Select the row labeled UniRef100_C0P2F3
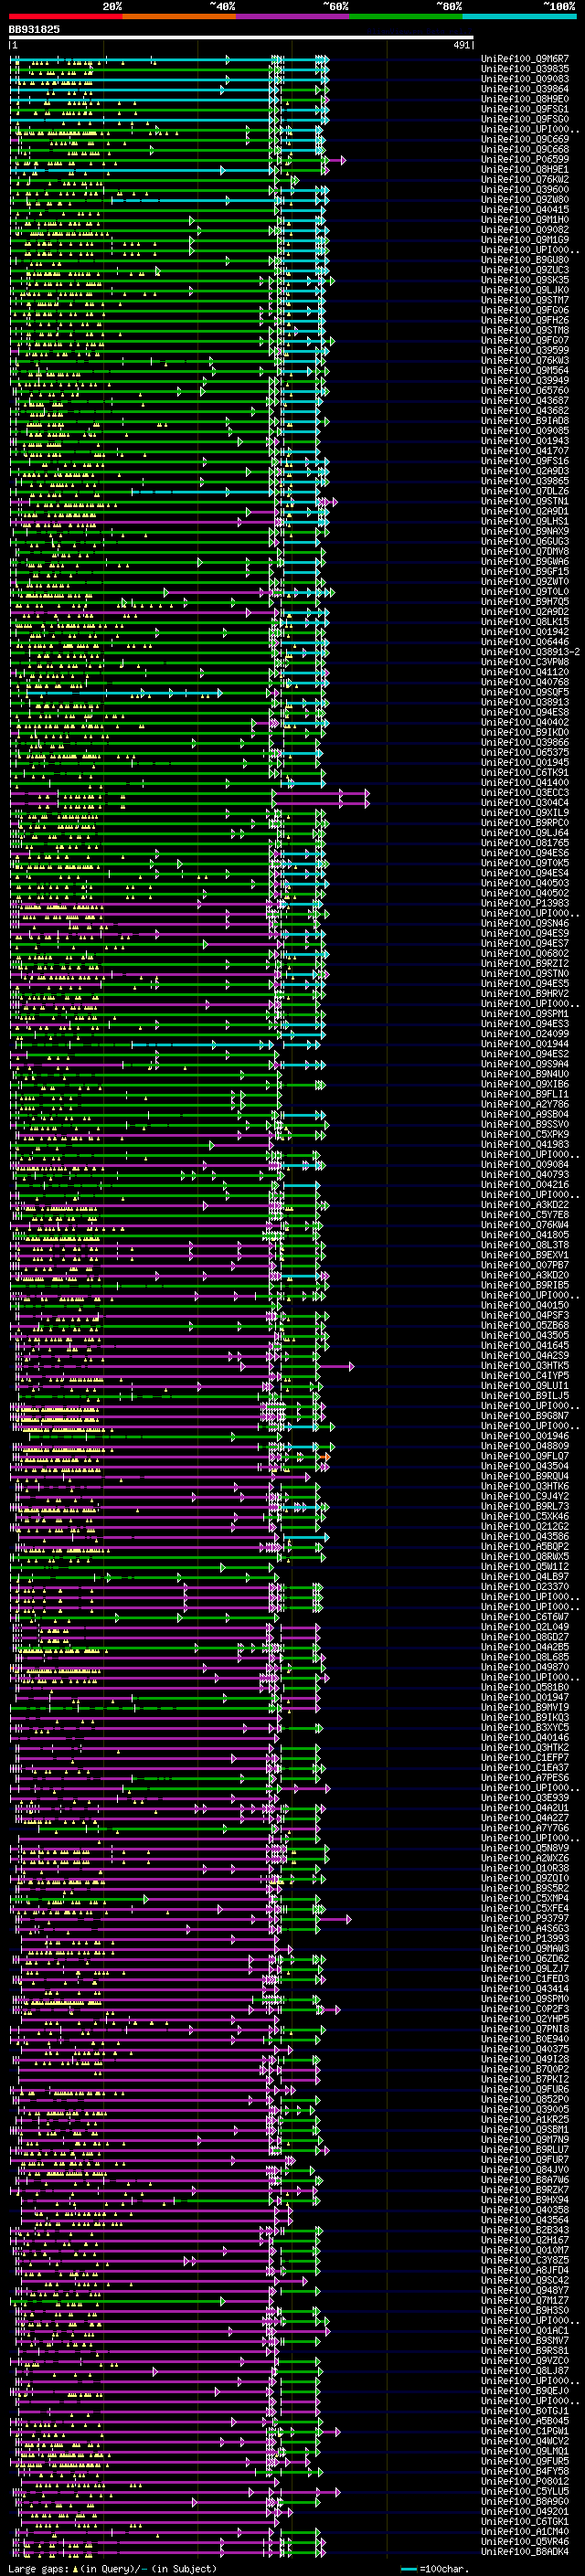The image size is (585, 2576). pyautogui.click(x=525, y=2009)
